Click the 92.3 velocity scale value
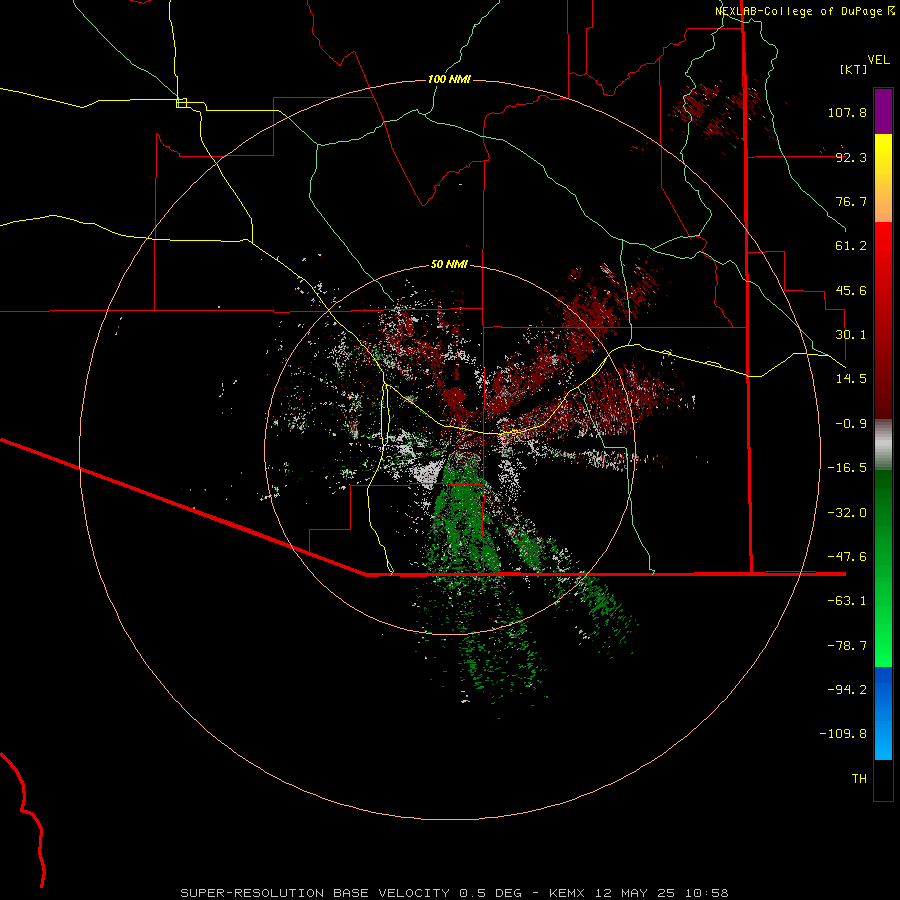The image size is (900, 900). tap(851, 157)
